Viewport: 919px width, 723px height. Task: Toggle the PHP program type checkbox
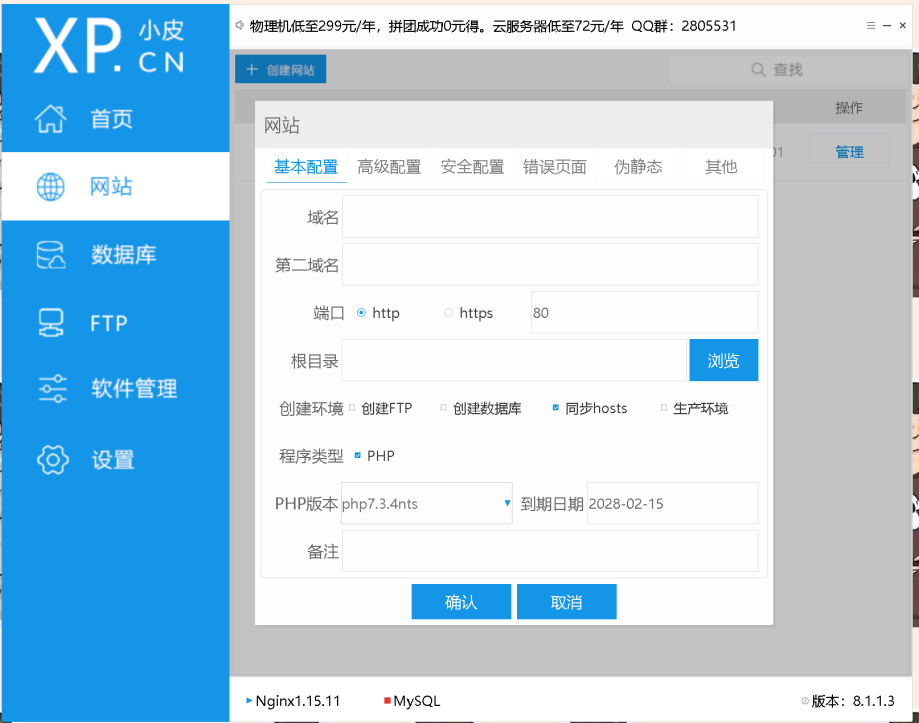[x=358, y=455]
